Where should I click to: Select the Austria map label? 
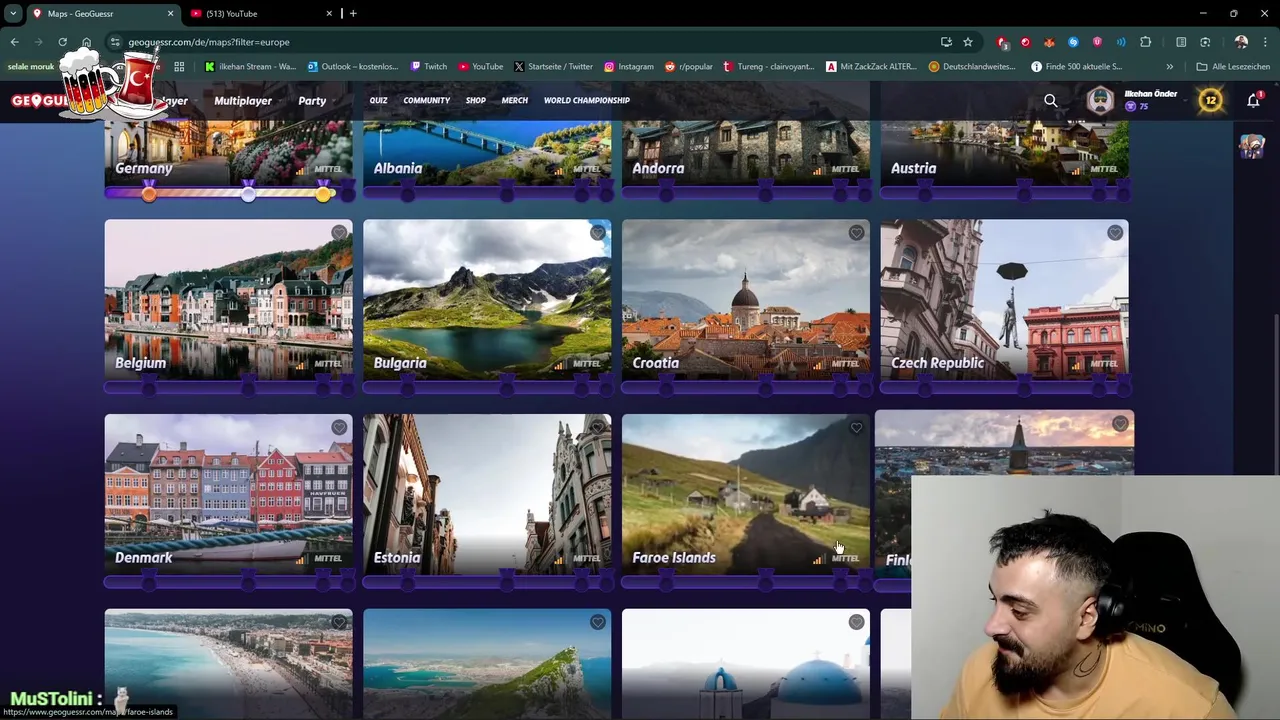point(913,168)
